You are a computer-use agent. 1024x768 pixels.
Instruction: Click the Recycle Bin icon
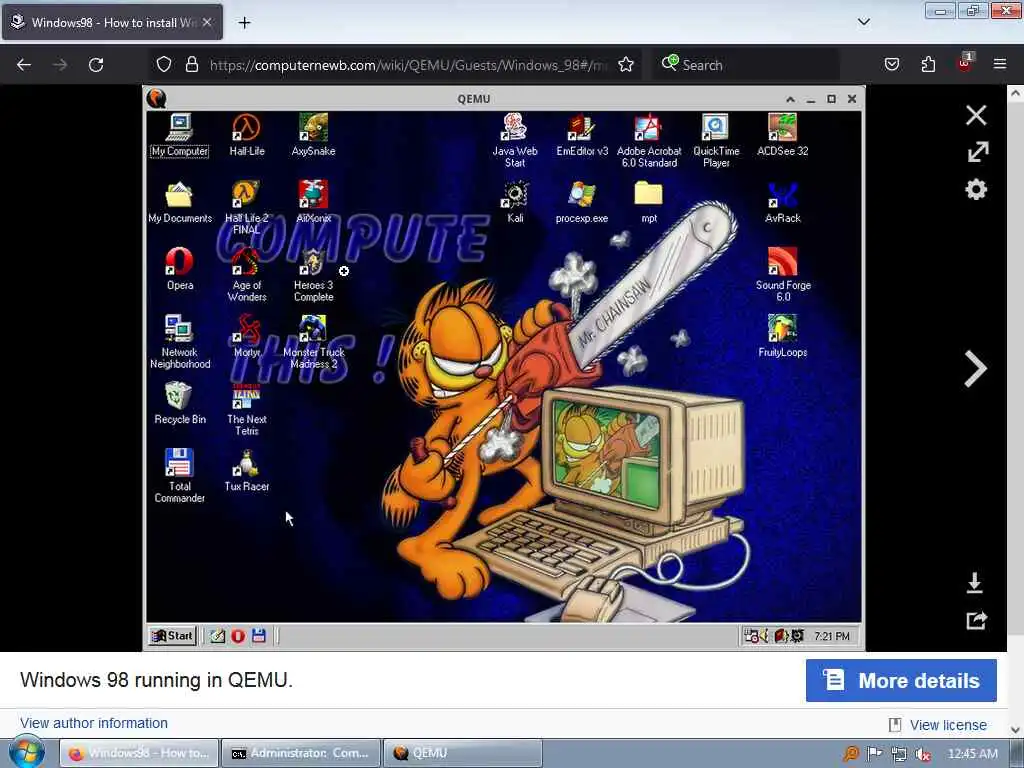(180, 404)
